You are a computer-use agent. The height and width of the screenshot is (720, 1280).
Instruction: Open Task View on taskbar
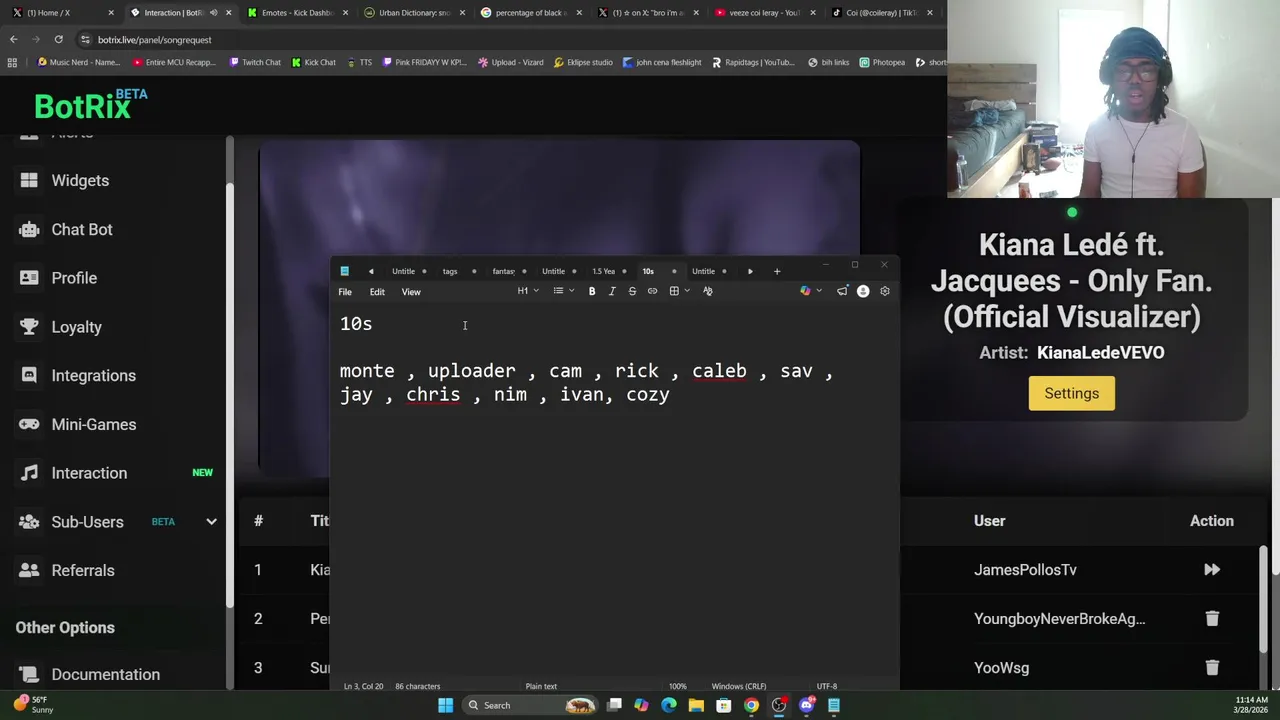[615, 705]
